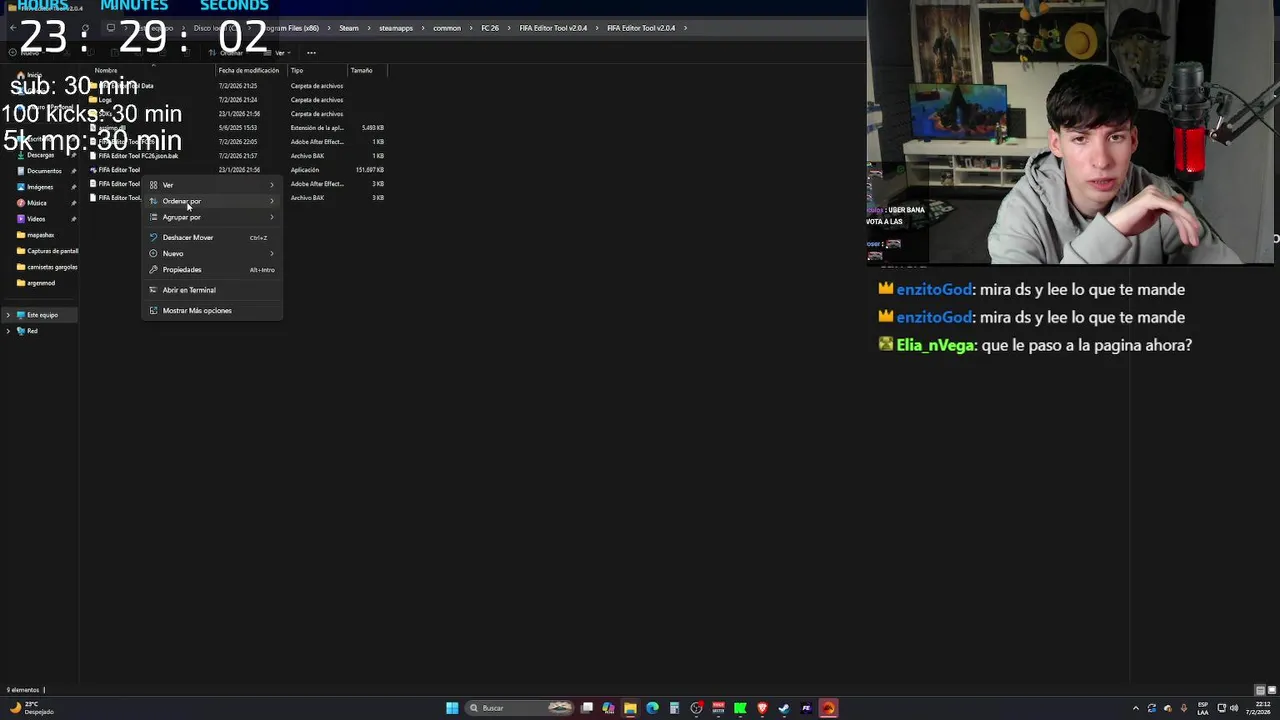Click the Ver grid icon in context menu
The height and width of the screenshot is (720, 1280).
[x=153, y=185]
